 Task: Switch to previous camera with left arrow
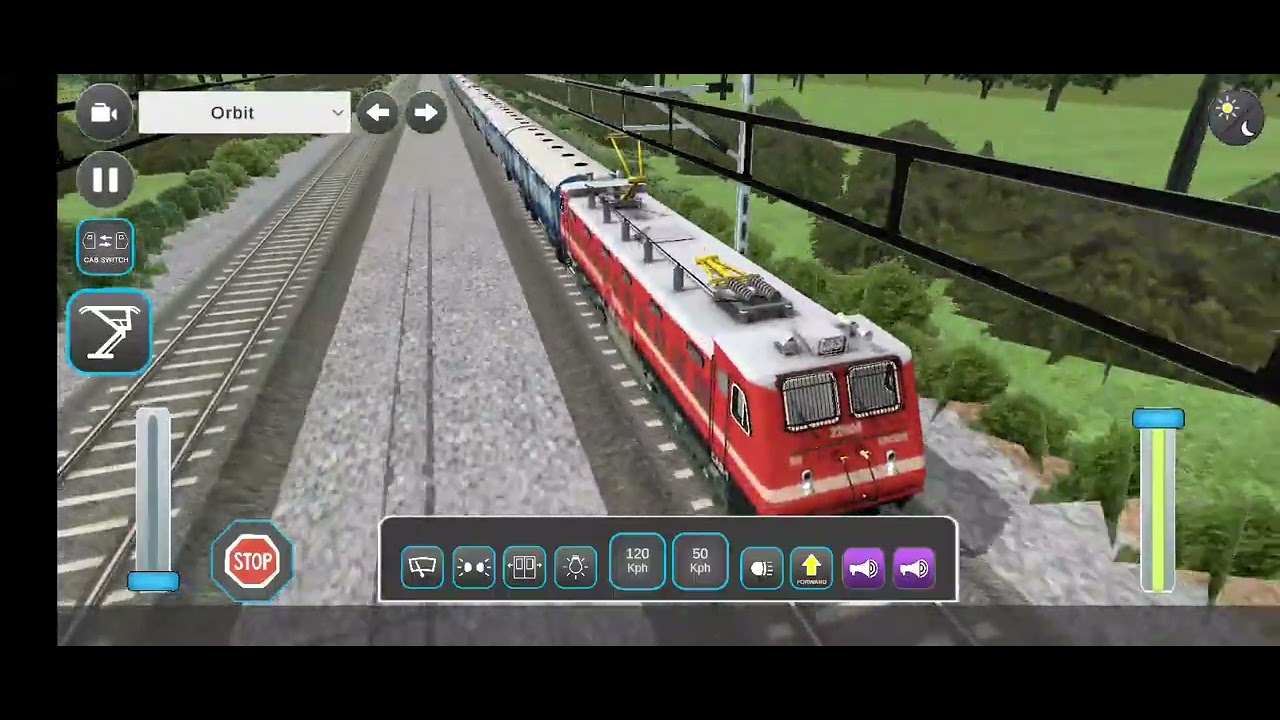coord(377,113)
